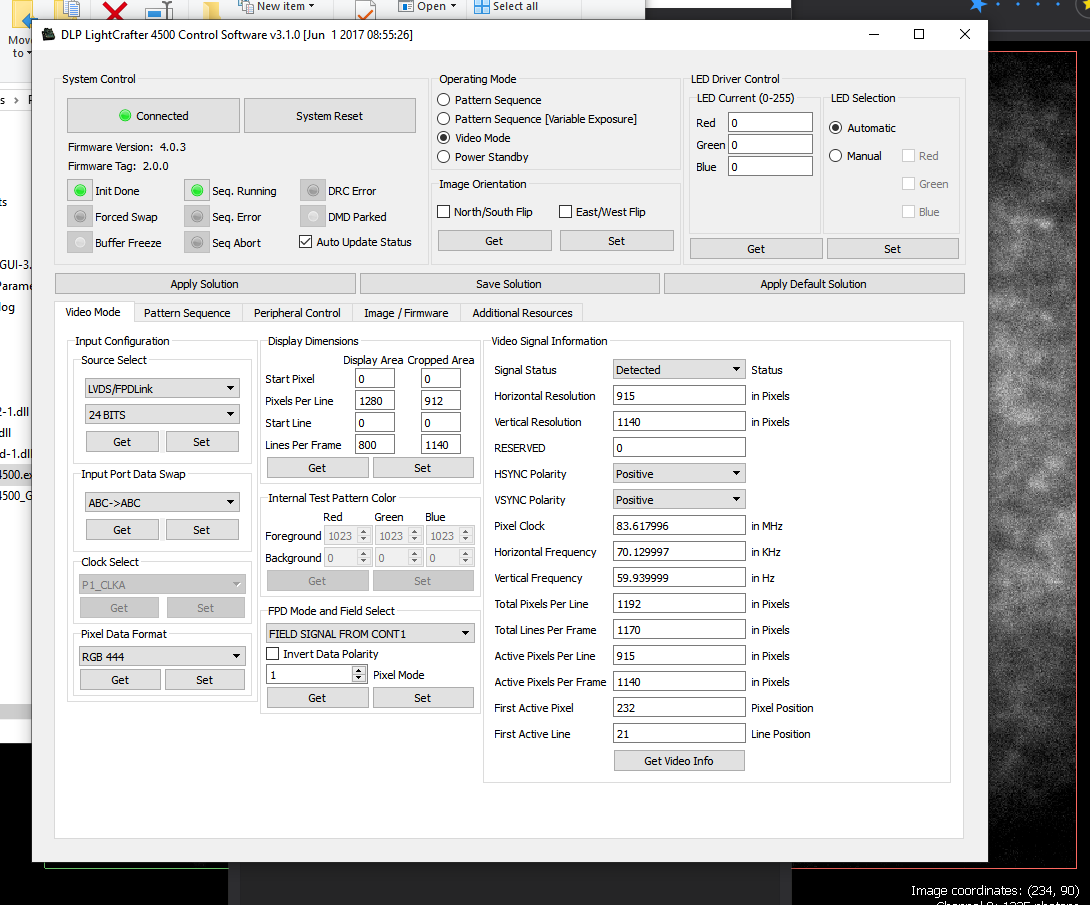Viewport: 1090px width, 905px height.
Task: Click the DRC Error status indicator
Action: click(x=313, y=190)
